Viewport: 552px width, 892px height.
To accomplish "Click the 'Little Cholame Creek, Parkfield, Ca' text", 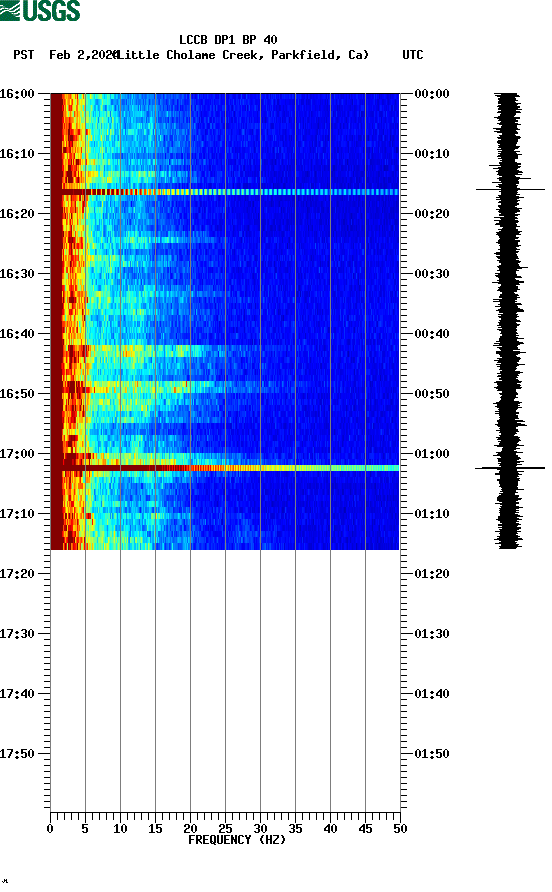I will 243,55.
